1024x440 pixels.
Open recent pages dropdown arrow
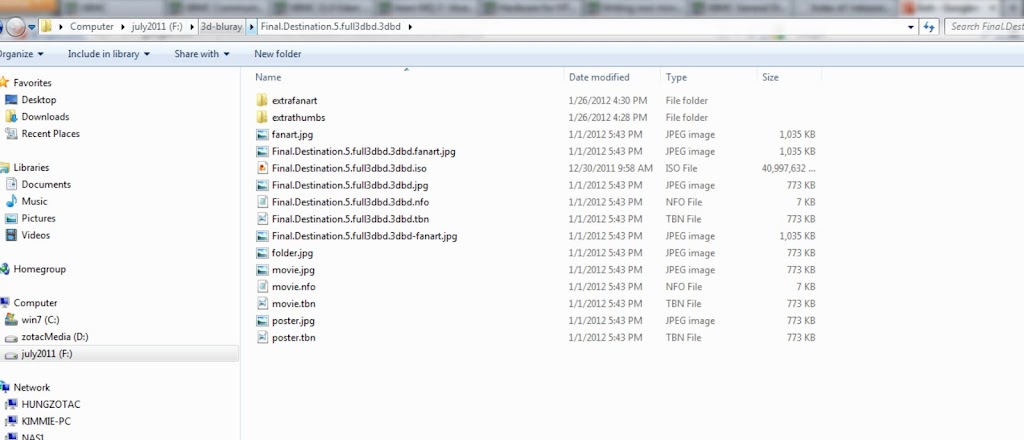(x=31, y=27)
